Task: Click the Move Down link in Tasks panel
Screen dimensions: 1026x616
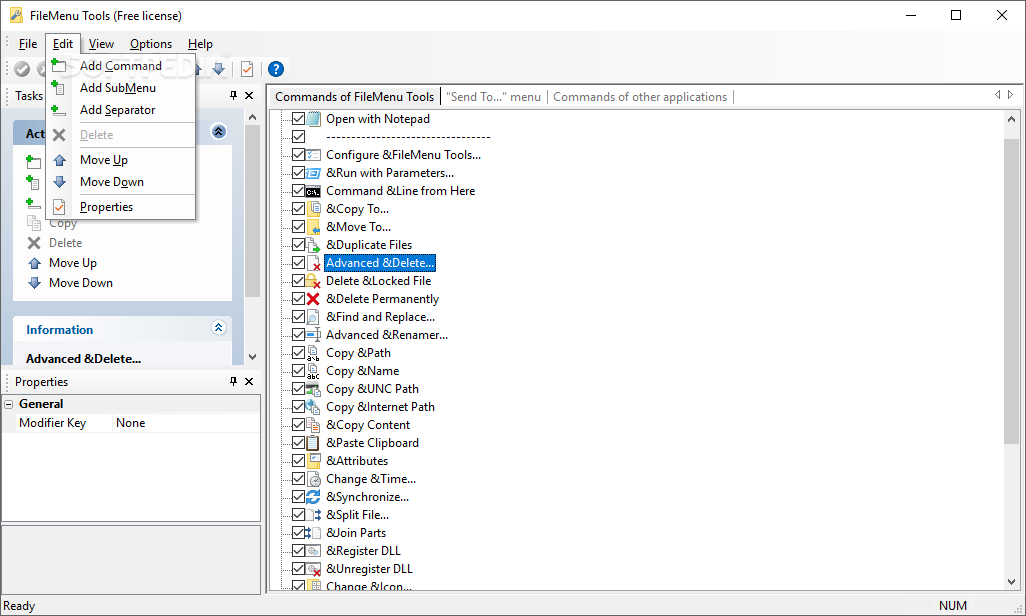Action: coord(80,283)
